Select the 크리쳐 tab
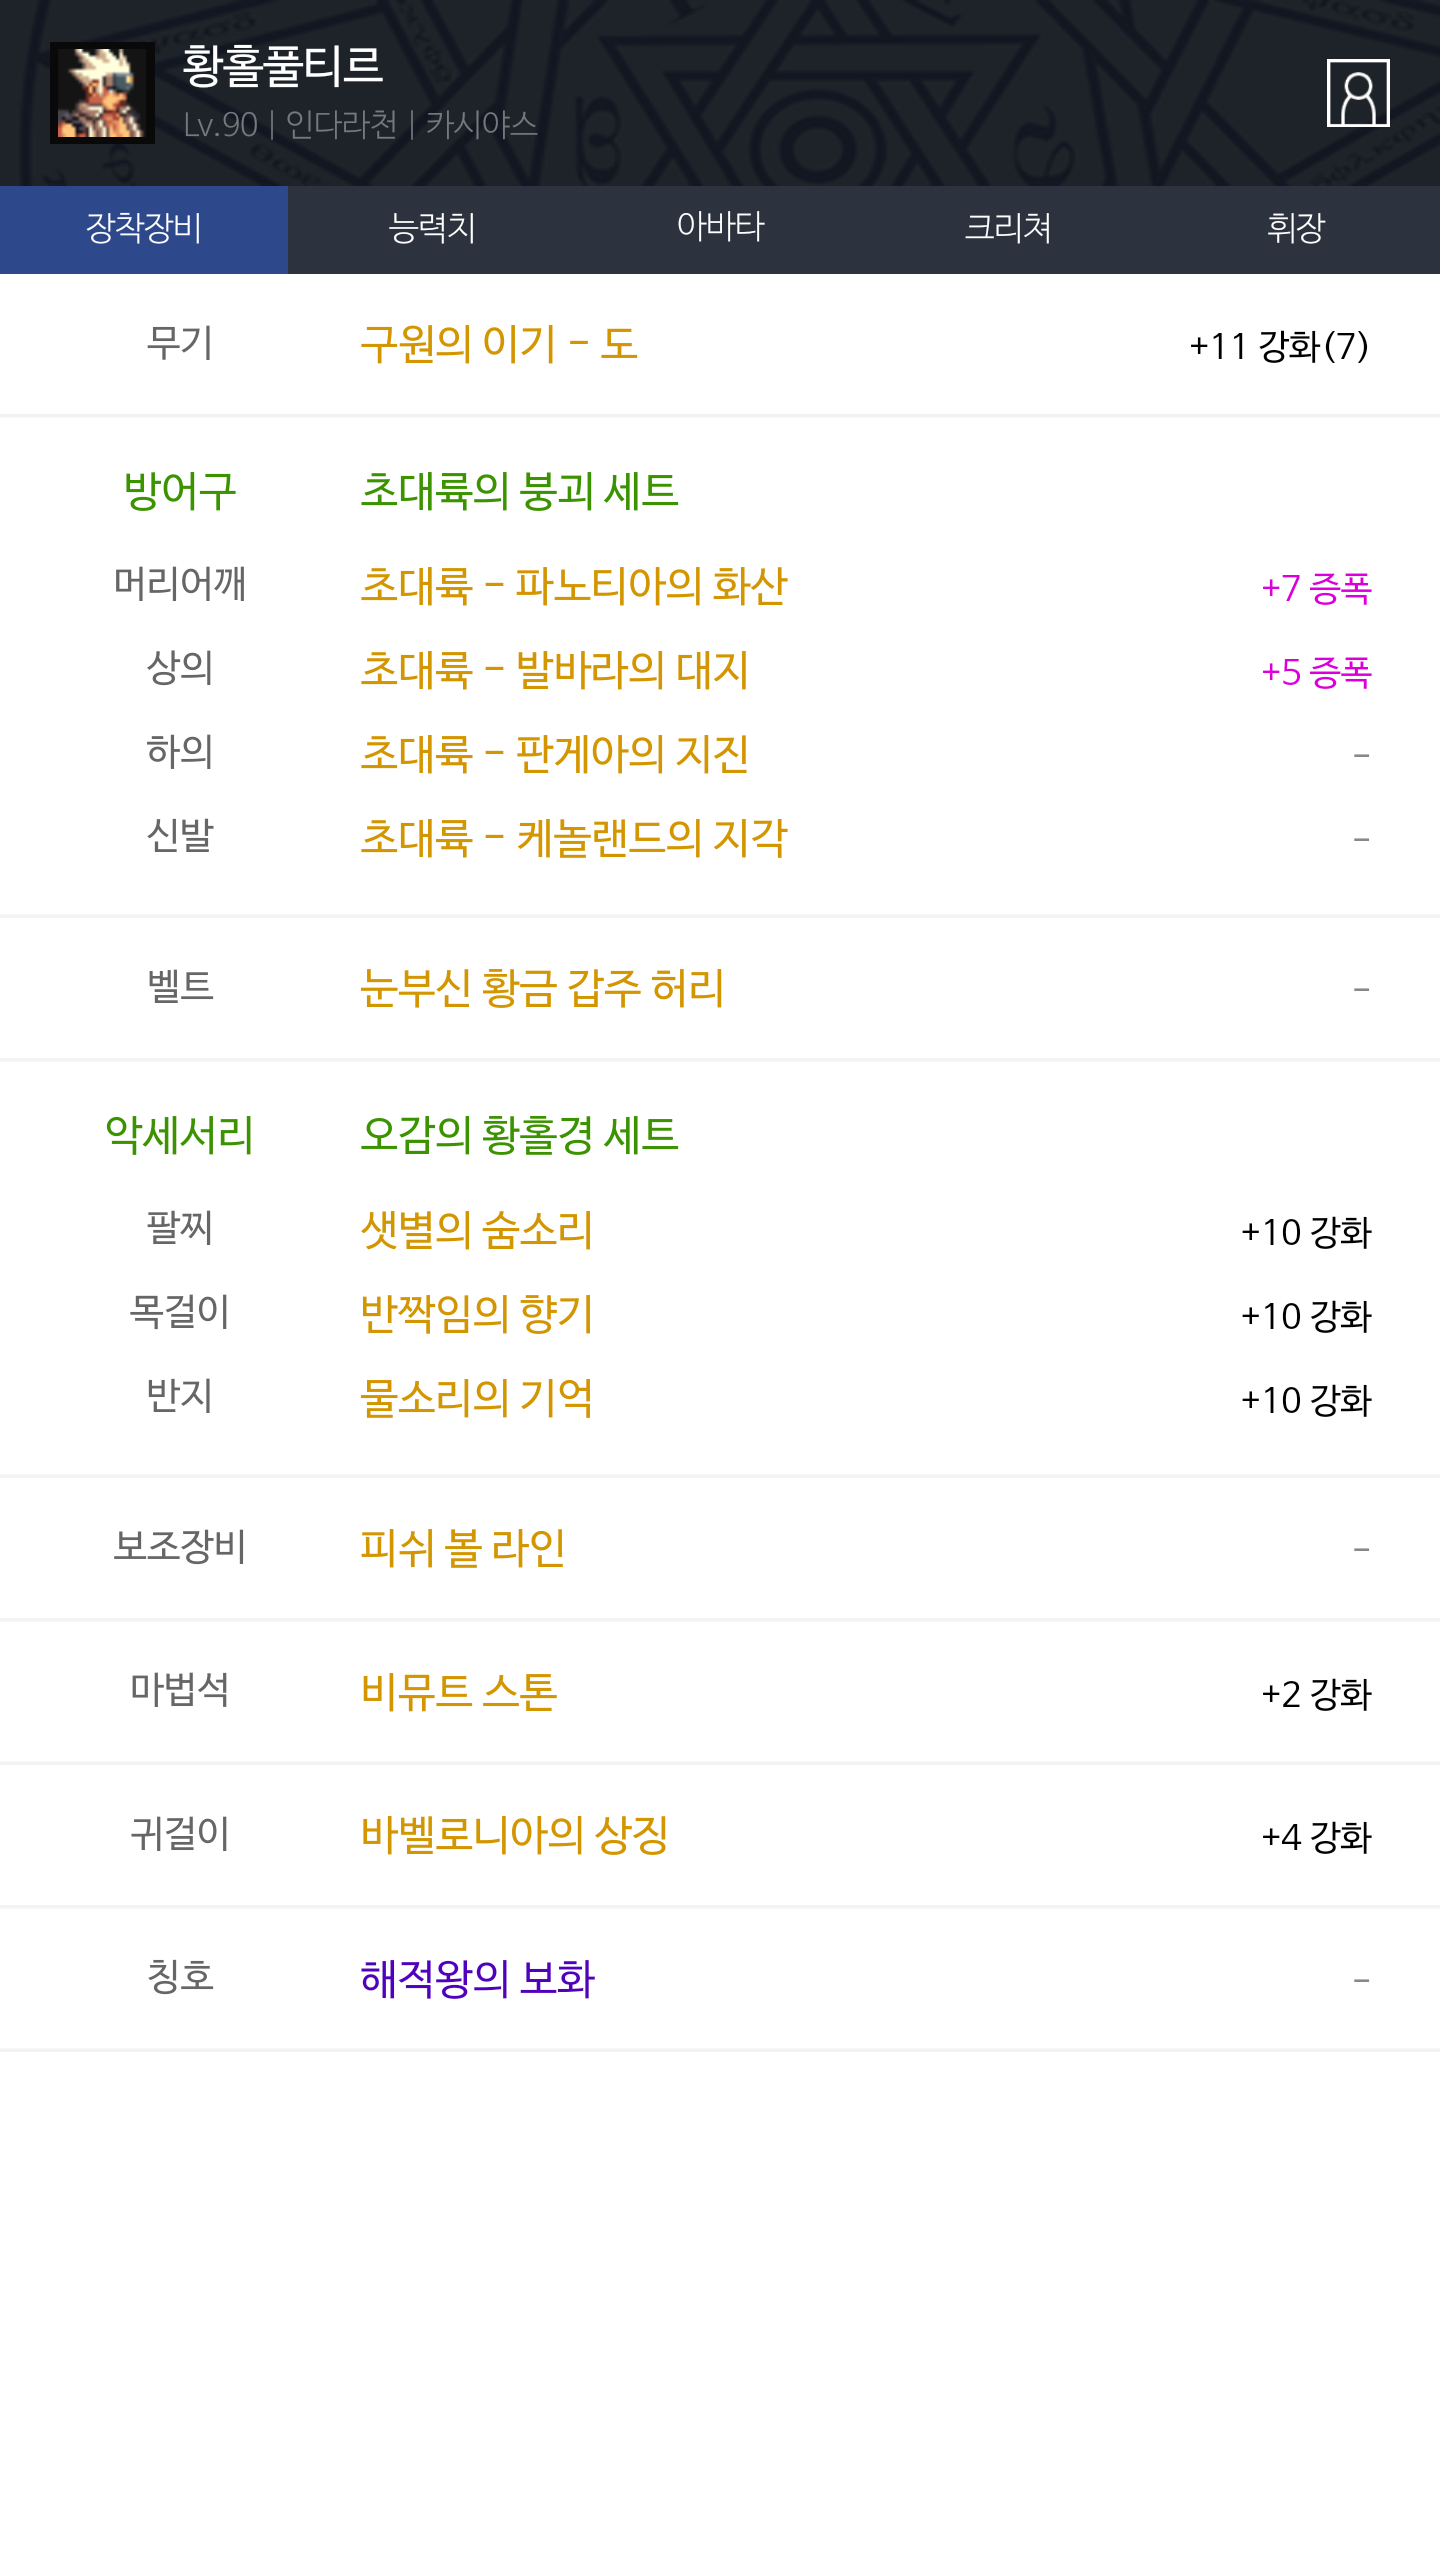Image resolution: width=1440 pixels, height=2560 pixels. [1008, 229]
